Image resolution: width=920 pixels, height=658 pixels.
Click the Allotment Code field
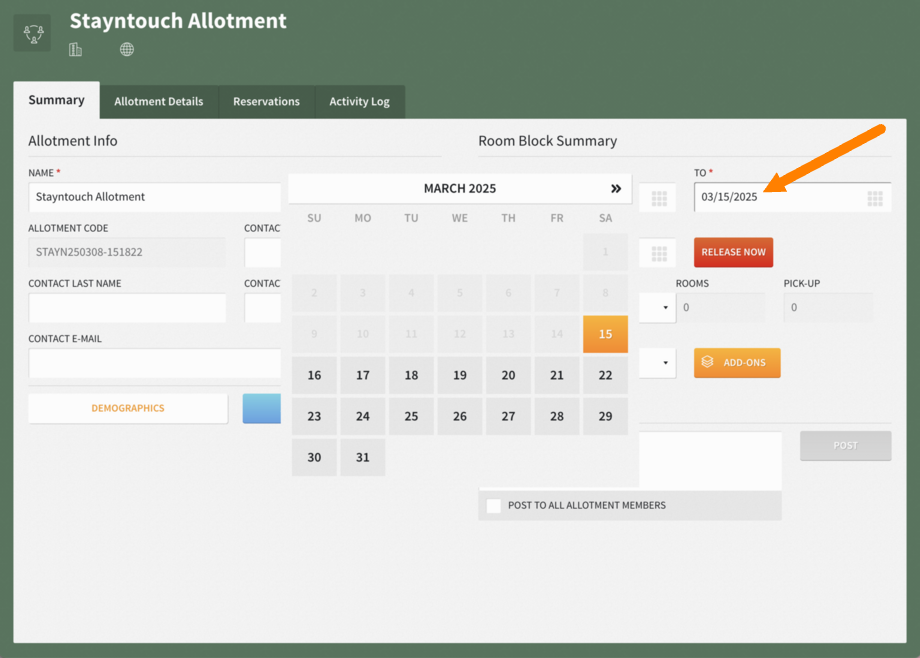(x=127, y=252)
